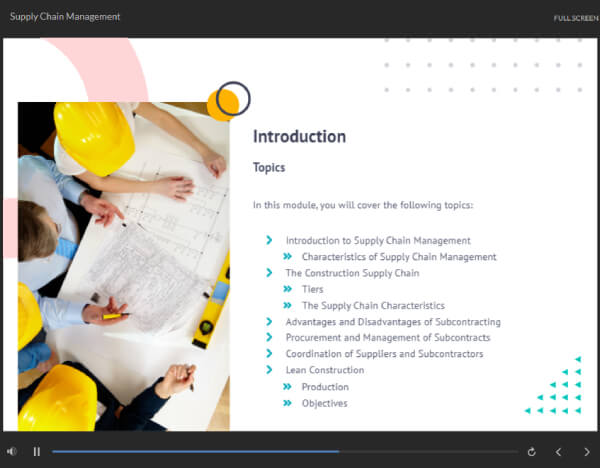Select Characteristics of Supply Chain Management subtopic
600x468 pixels.
click(399, 257)
